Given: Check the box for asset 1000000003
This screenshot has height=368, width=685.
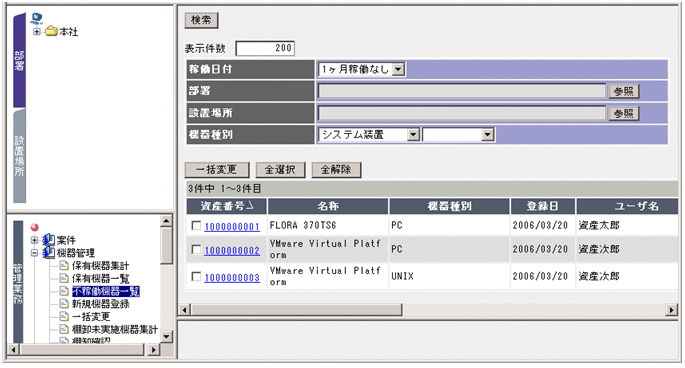Looking at the screenshot, I should click(x=196, y=276).
